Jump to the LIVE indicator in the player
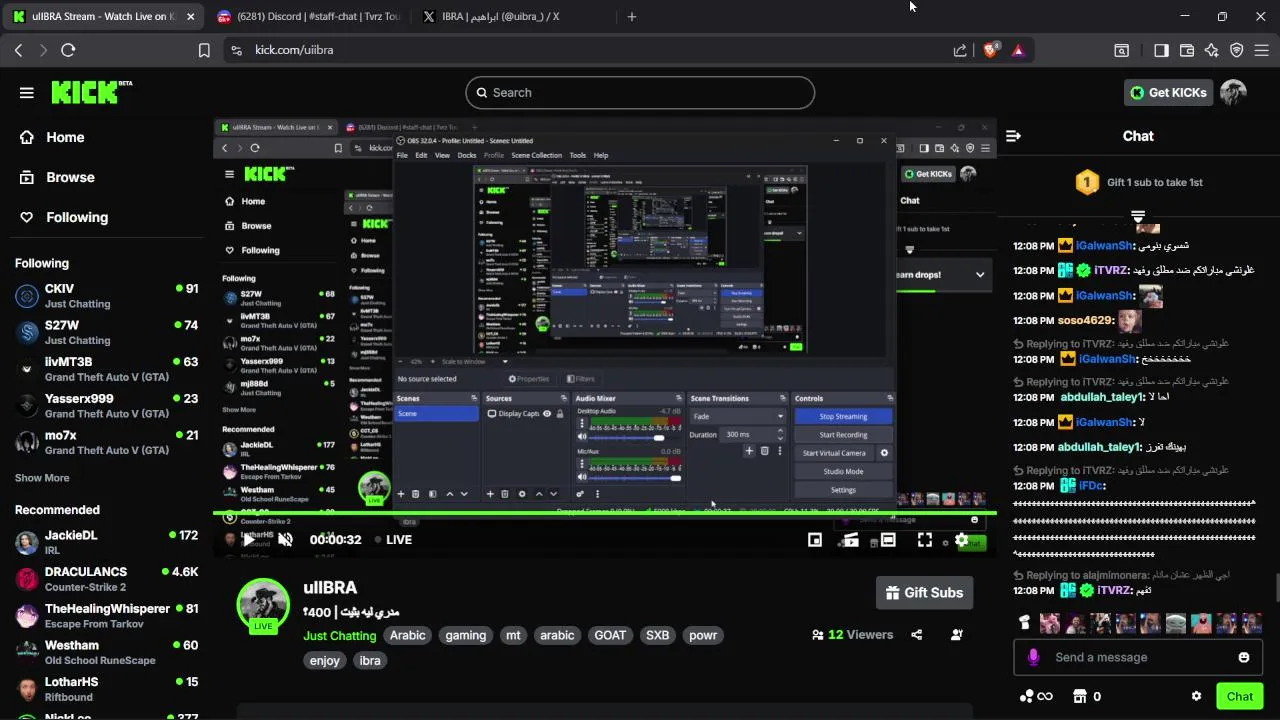This screenshot has height=720, width=1280. pos(393,540)
